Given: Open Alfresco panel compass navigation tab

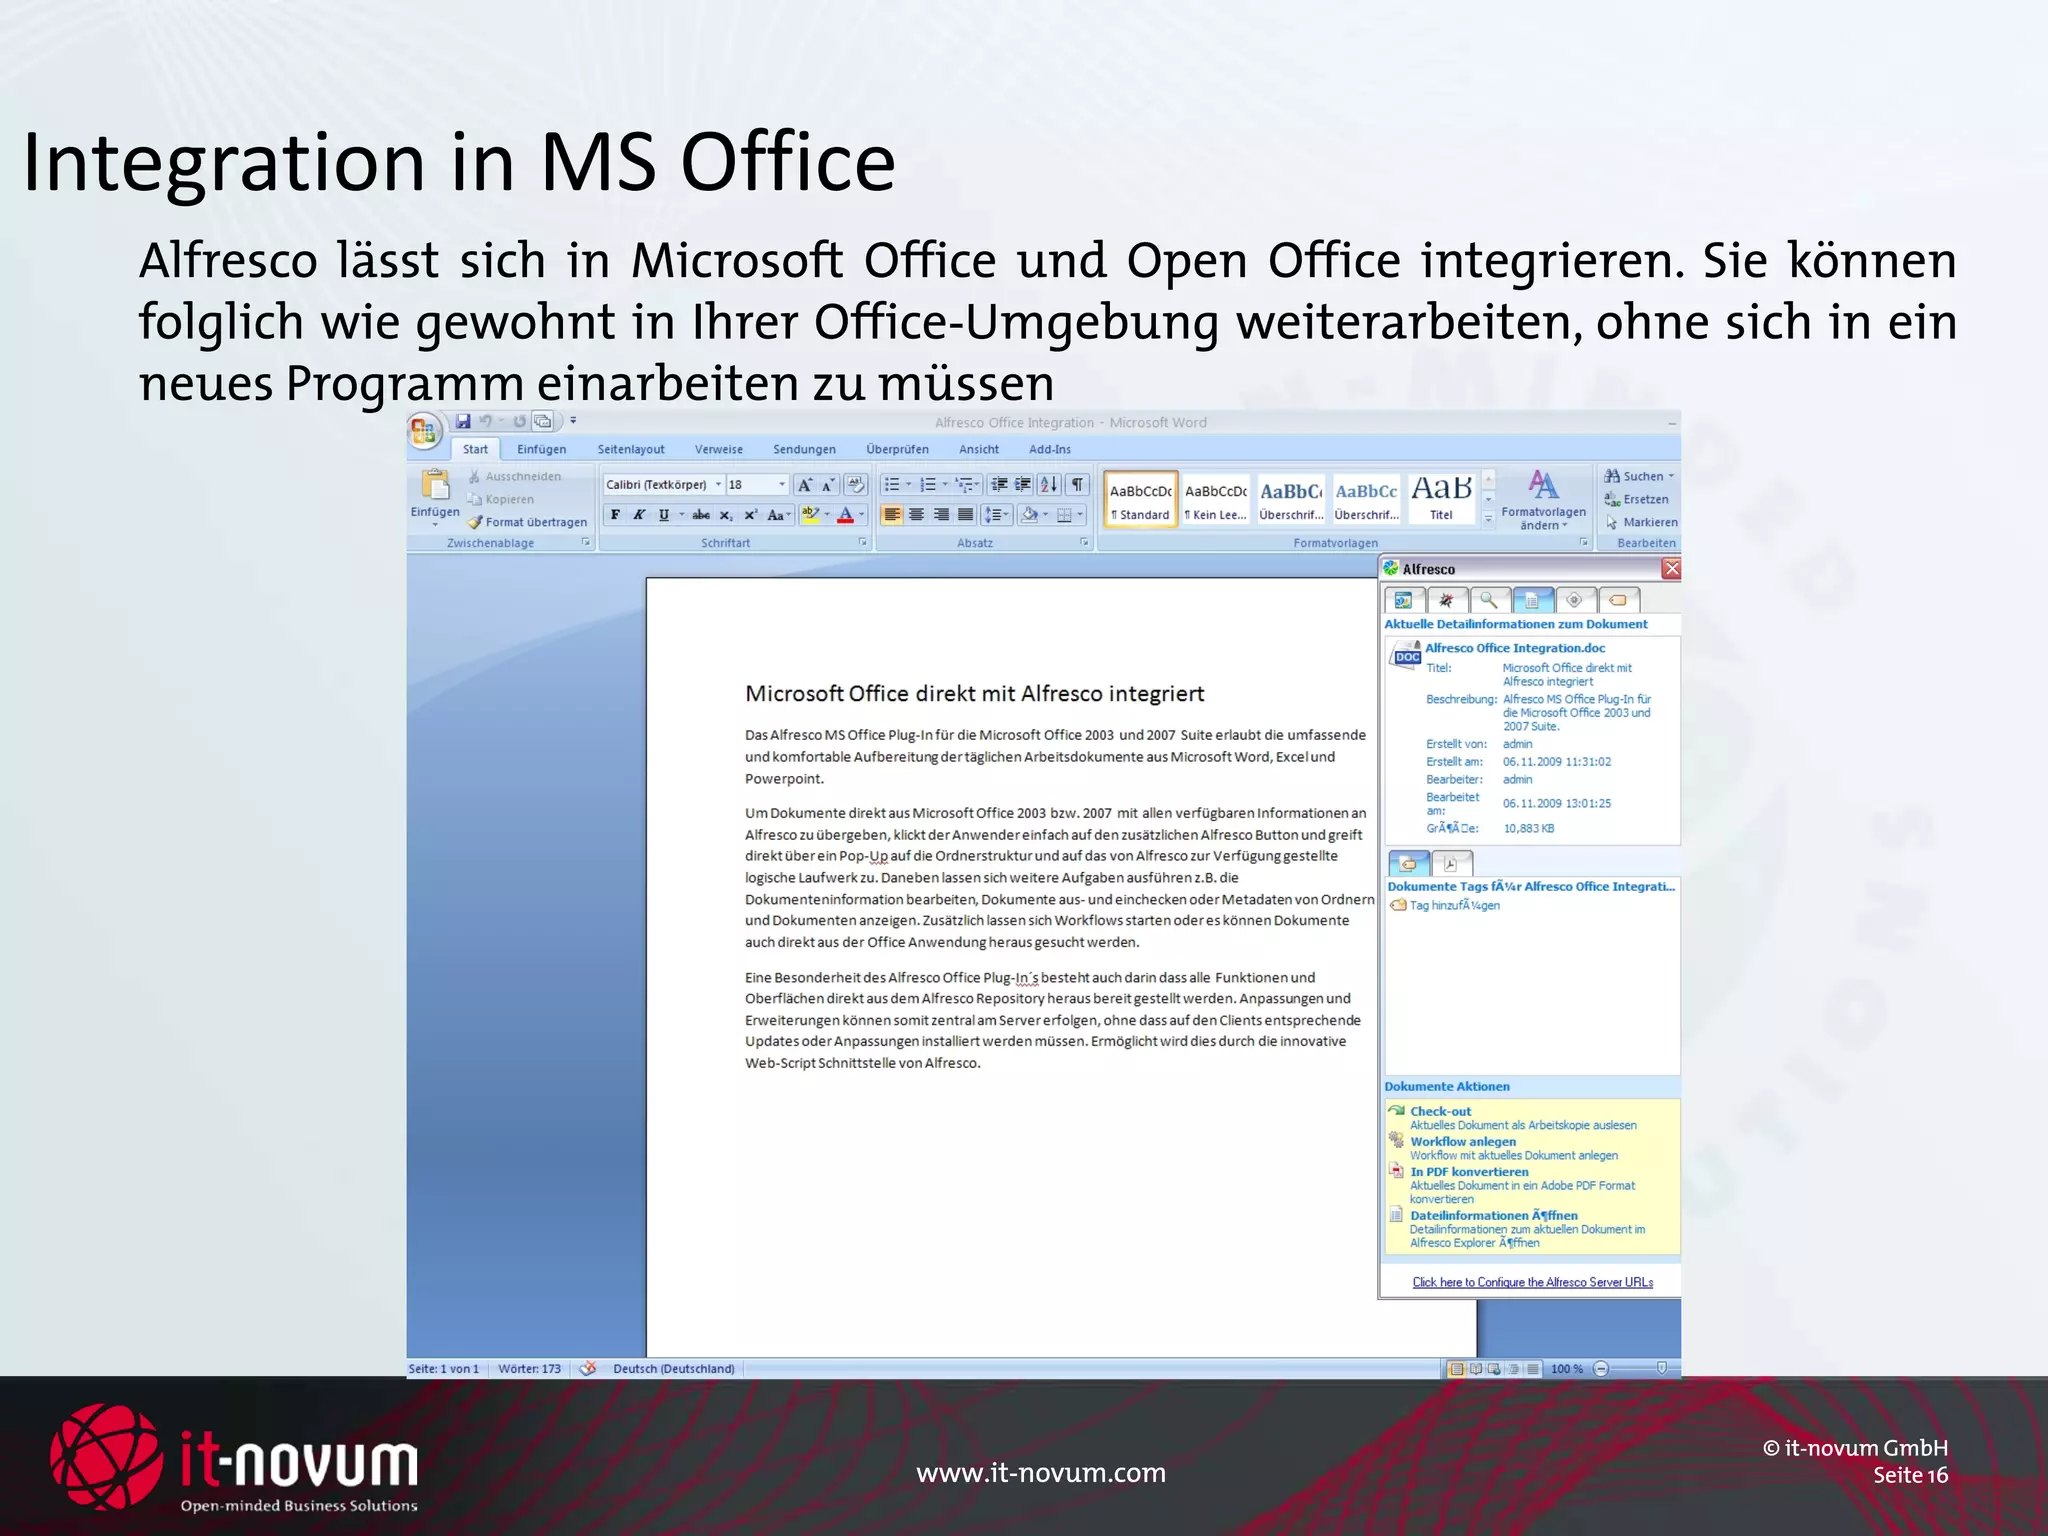Looking at the screenshot, I should (1446, 600).
